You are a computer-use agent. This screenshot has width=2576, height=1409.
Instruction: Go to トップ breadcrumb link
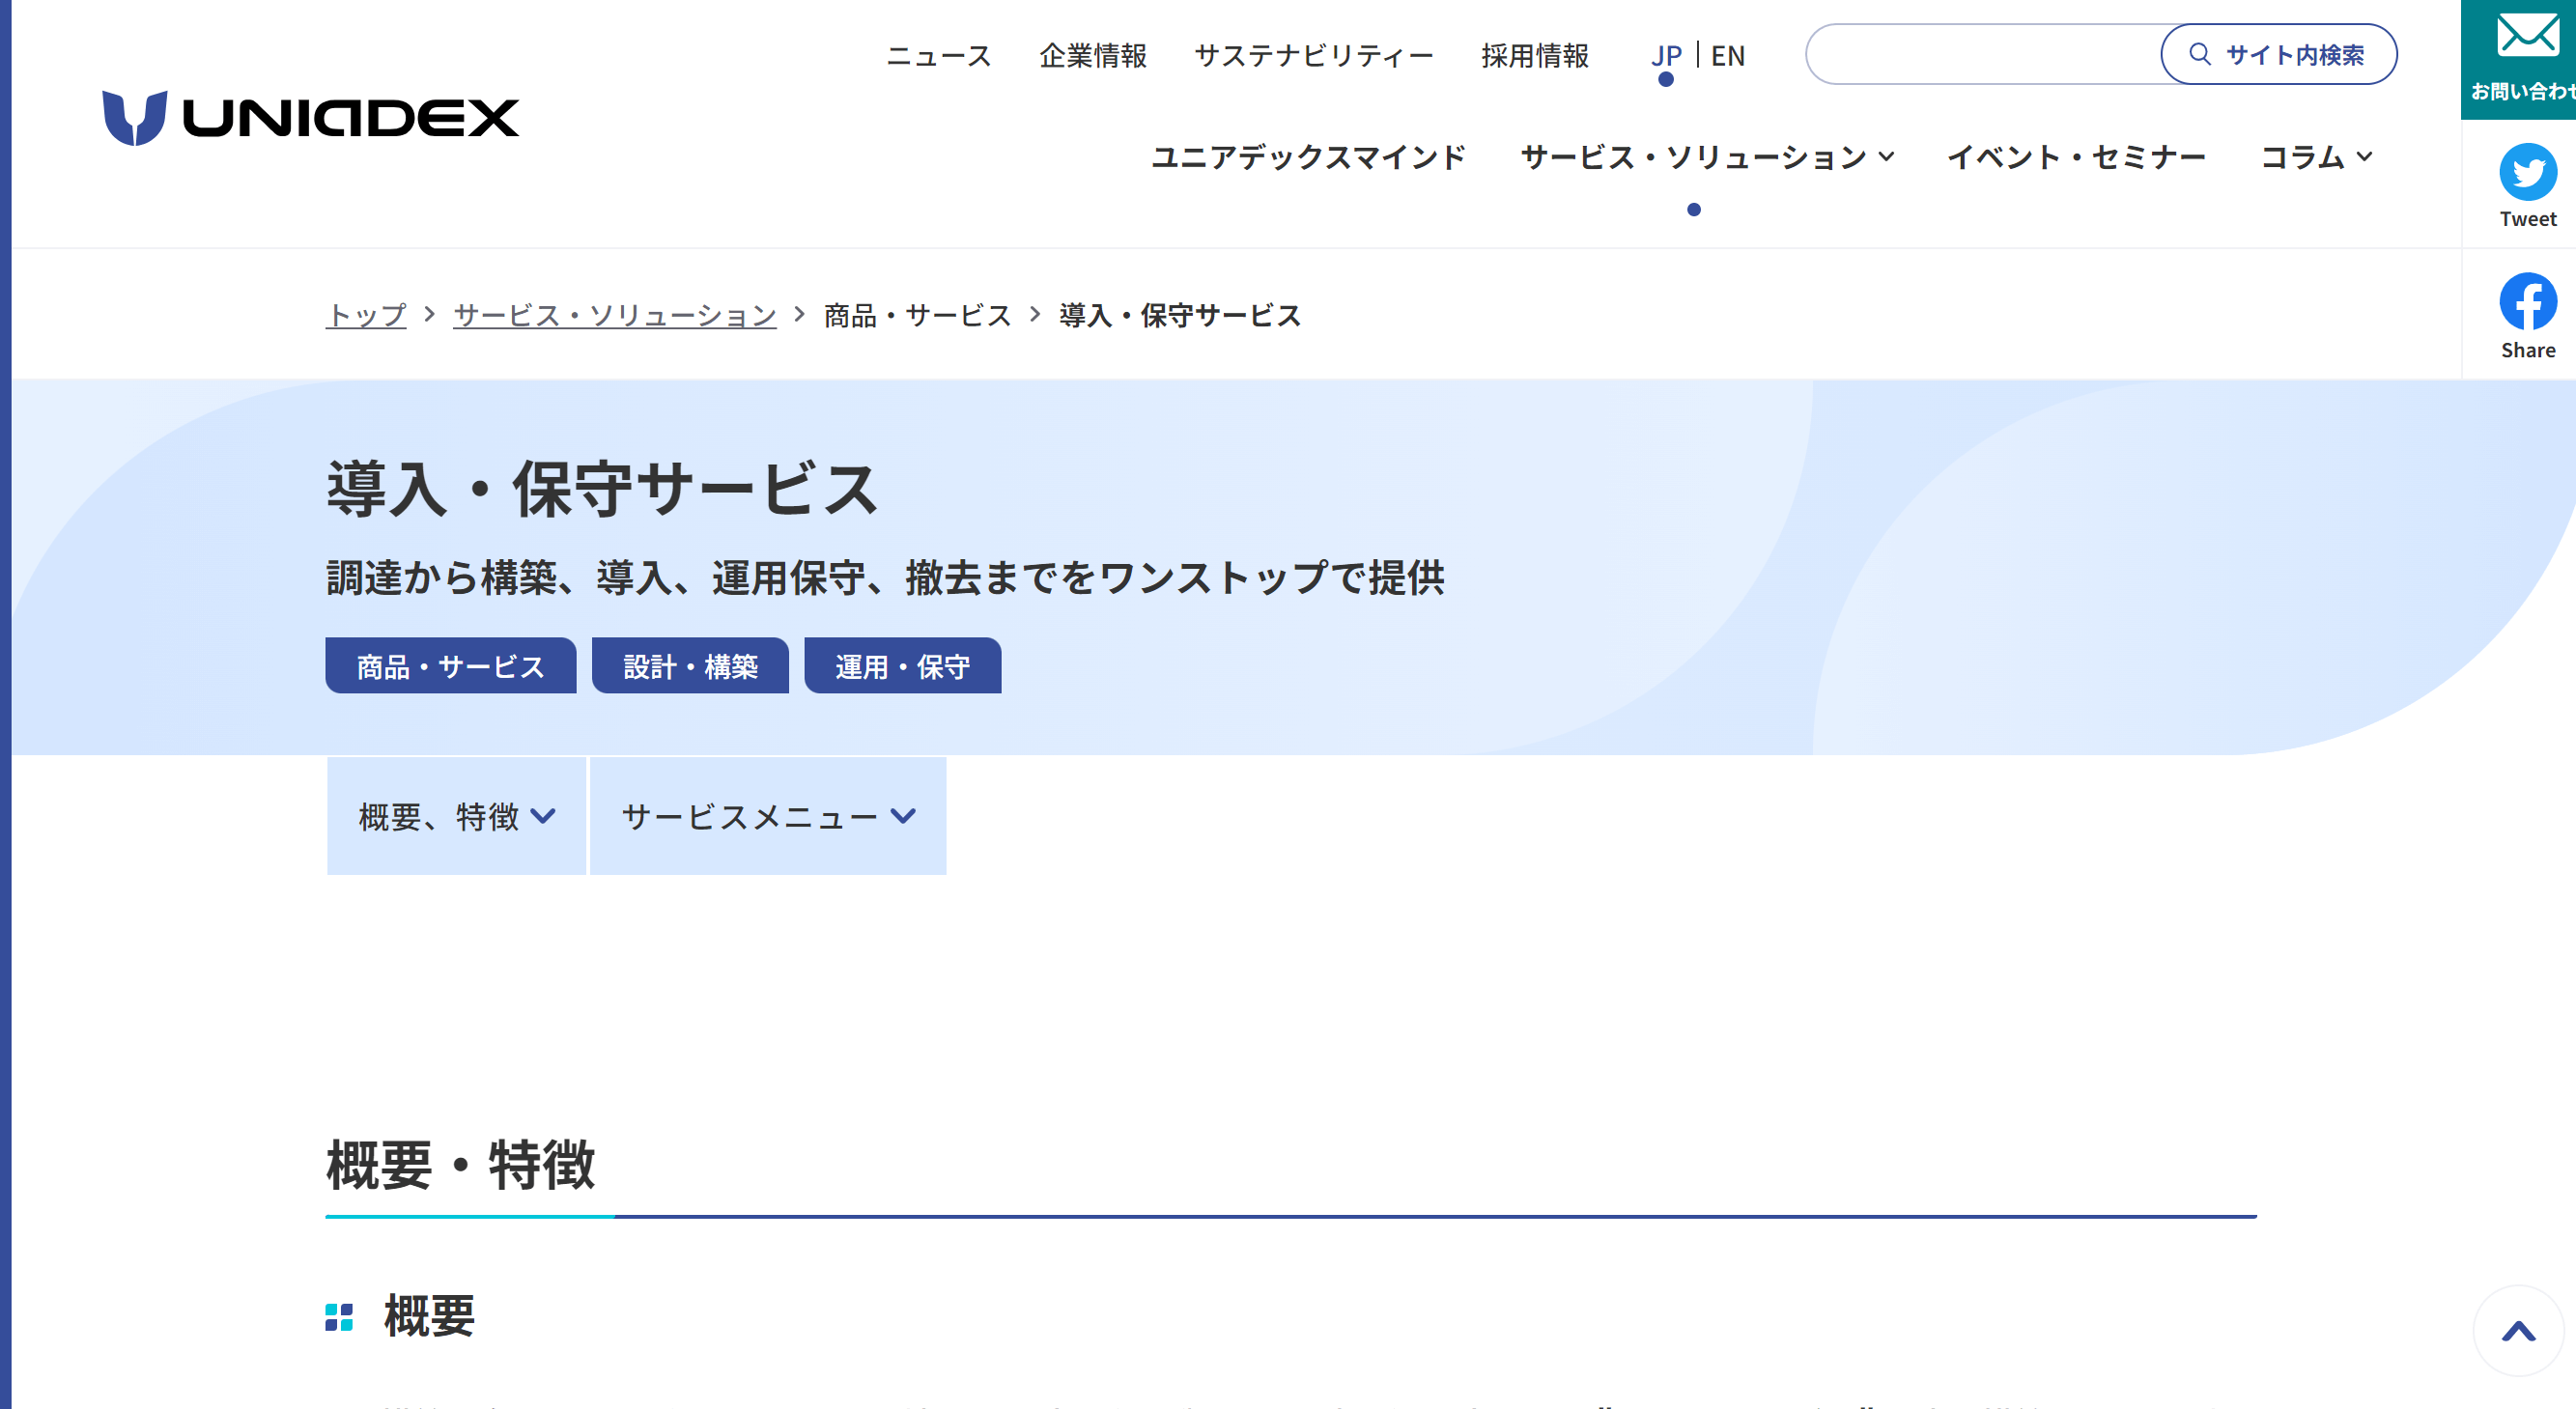pyautogui.click(x=366, y=315)
